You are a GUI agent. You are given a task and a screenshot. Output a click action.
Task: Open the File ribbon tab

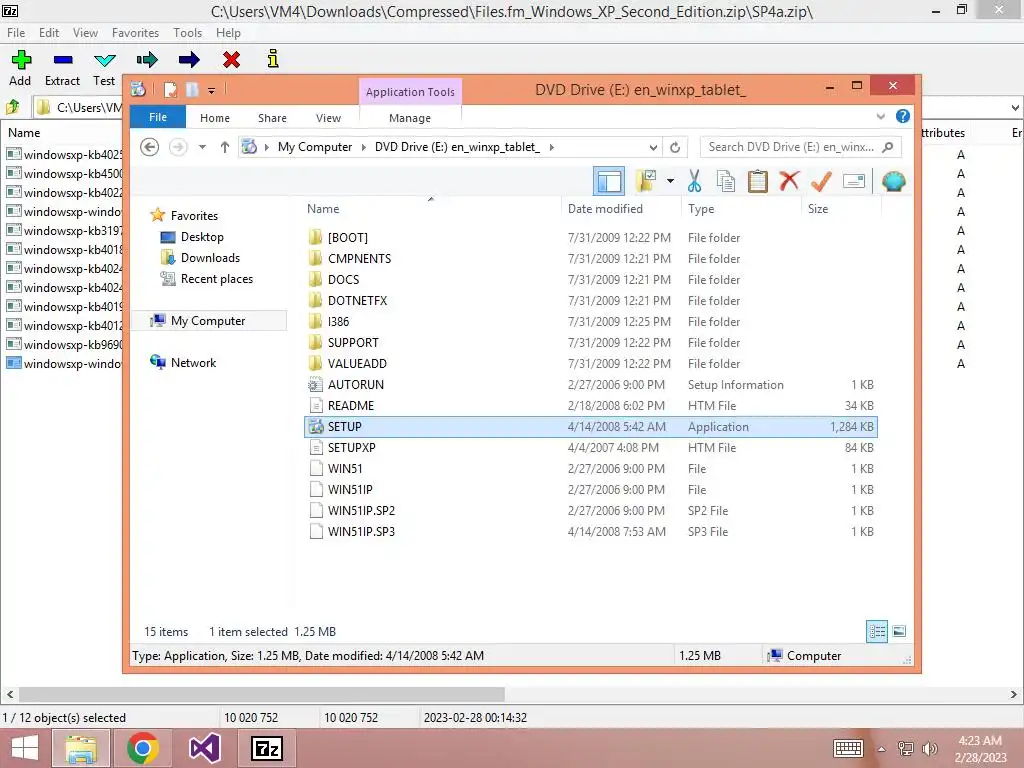coord(158,117)
